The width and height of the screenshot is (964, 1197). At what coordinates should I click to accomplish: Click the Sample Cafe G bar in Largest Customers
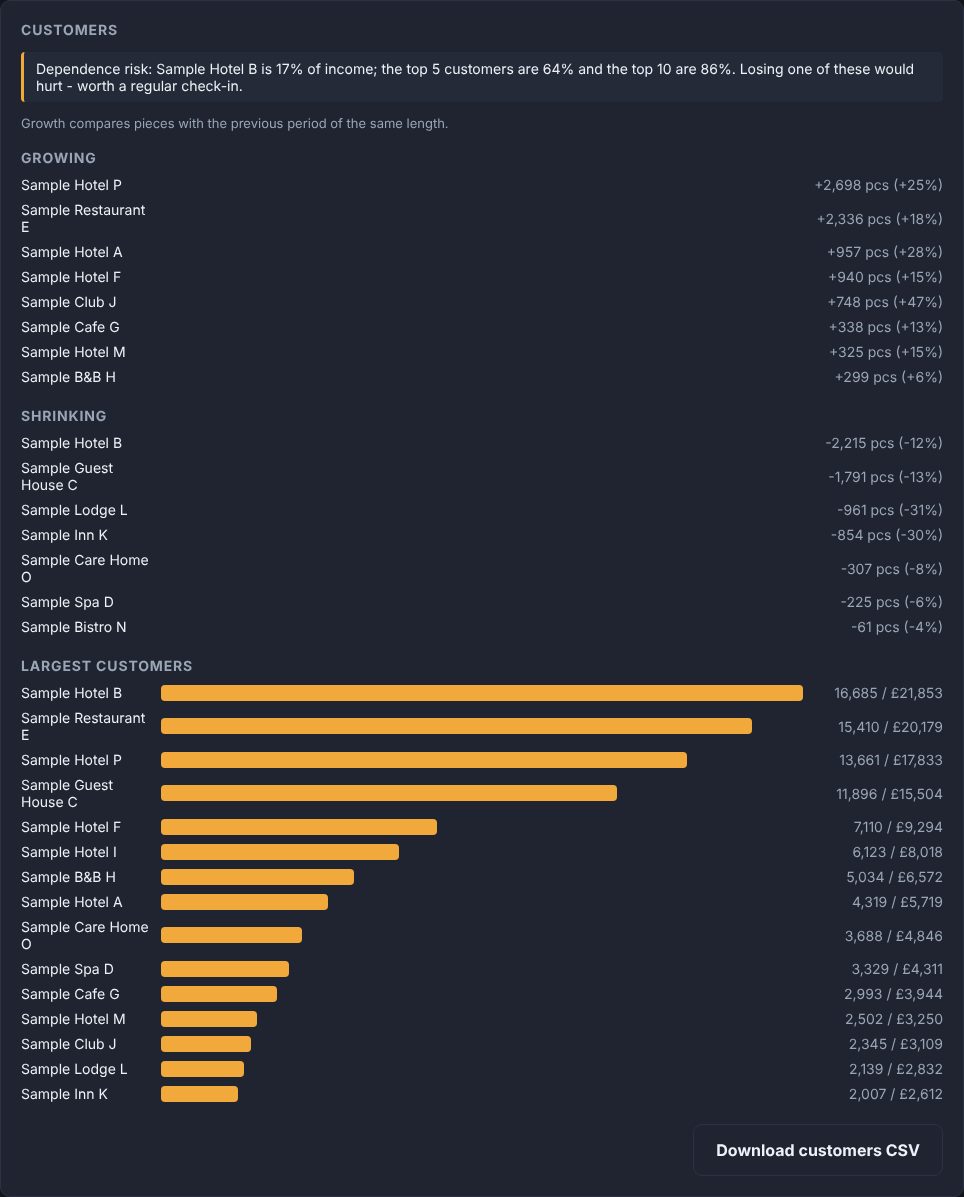tap(218, 994)
